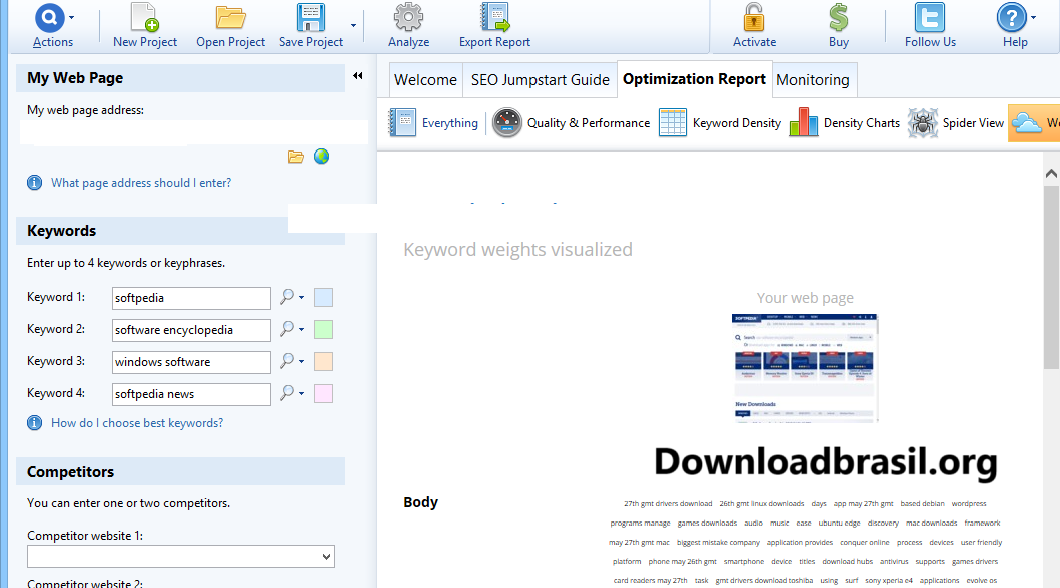Click Open Project folder icon
The image size is (1060, 588).
230,18
